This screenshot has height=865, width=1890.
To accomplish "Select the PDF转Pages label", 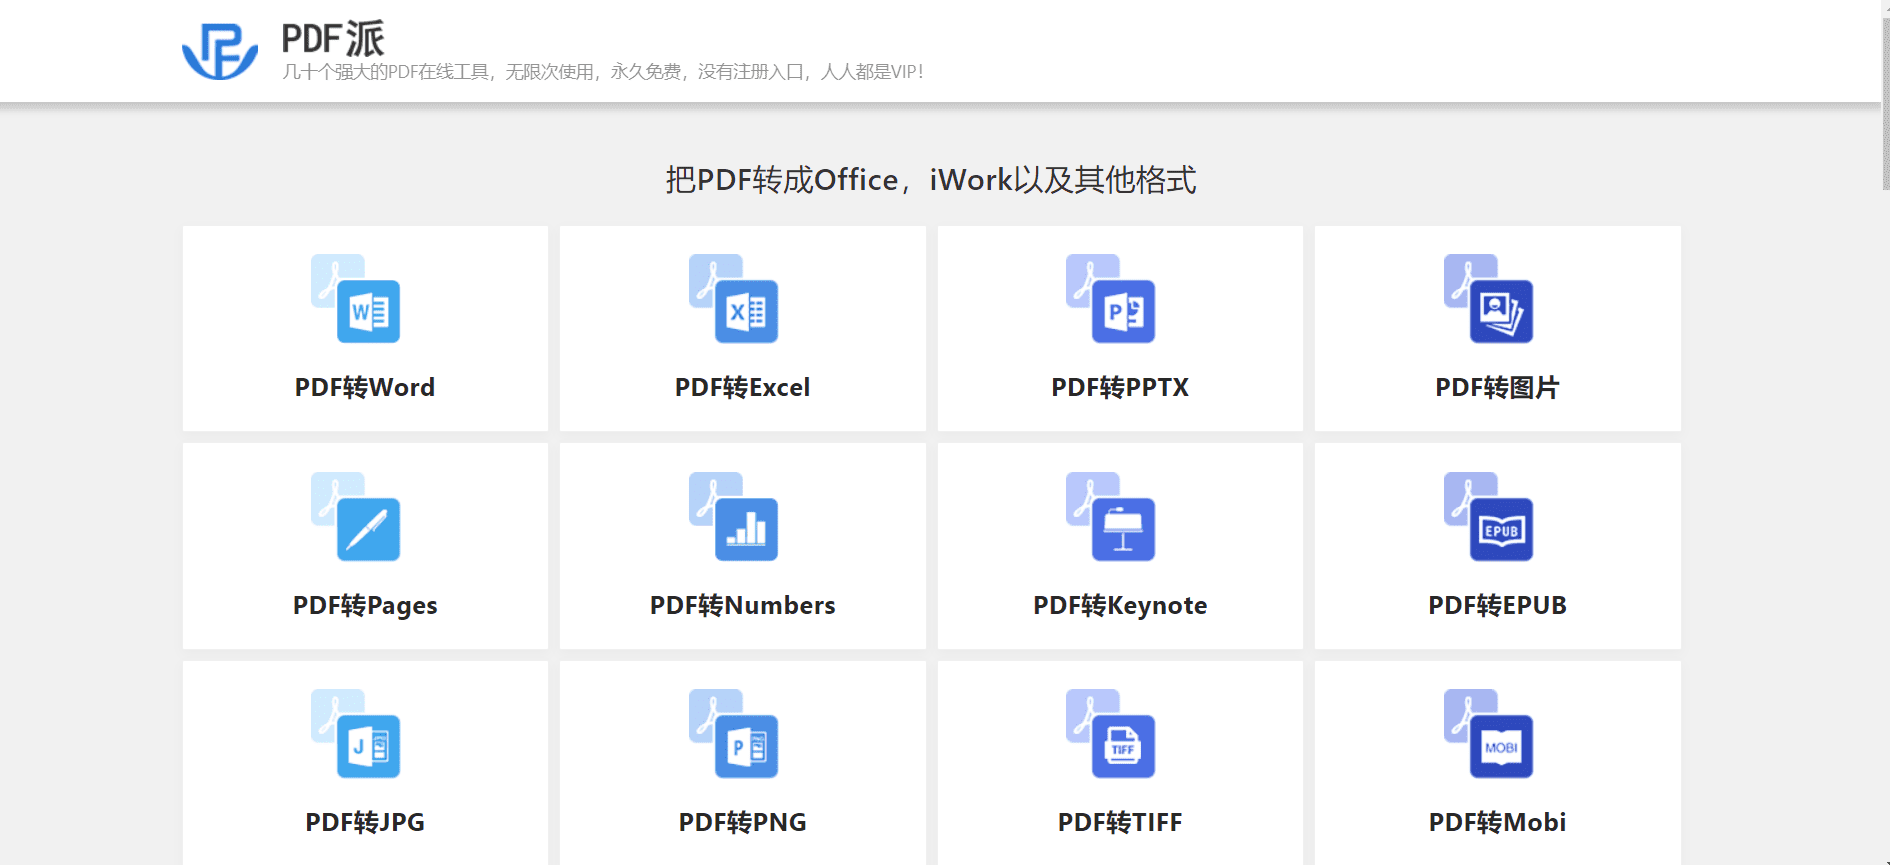I will (x=365, y=605).
